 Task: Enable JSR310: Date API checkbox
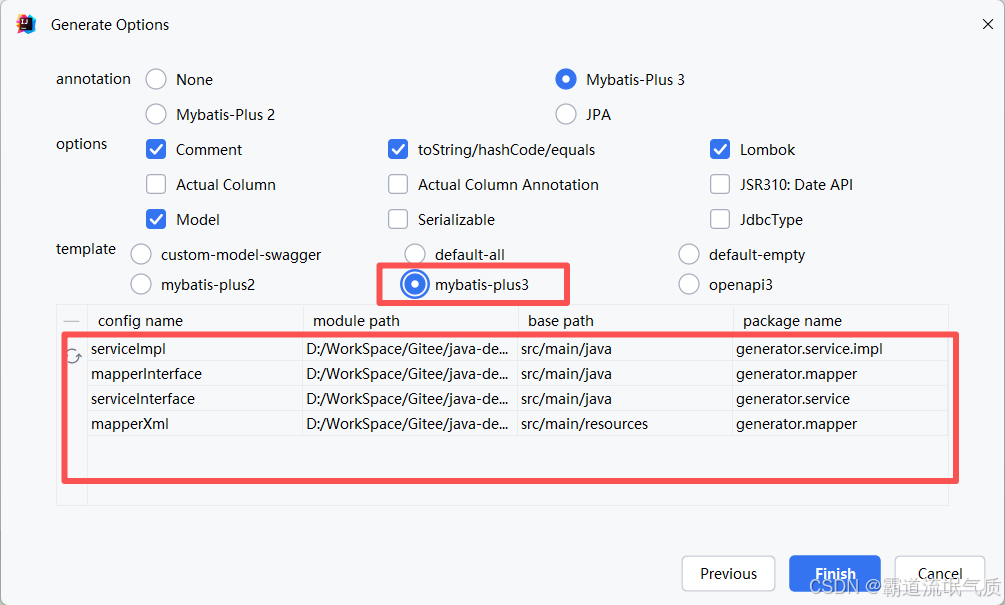pos(720,185)
